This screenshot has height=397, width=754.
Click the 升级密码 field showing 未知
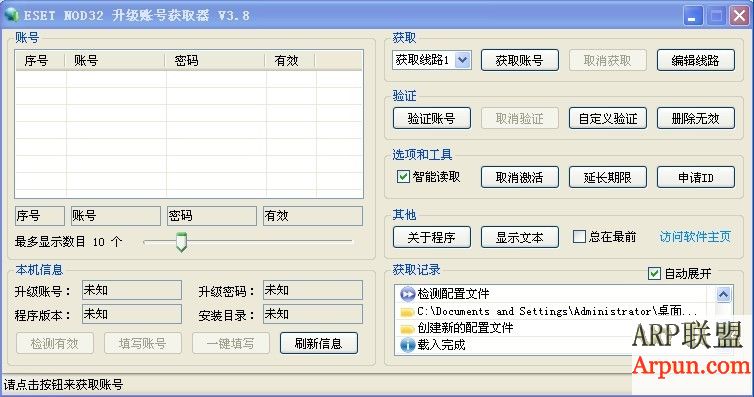pyautogui.click(x=313, y=290)
